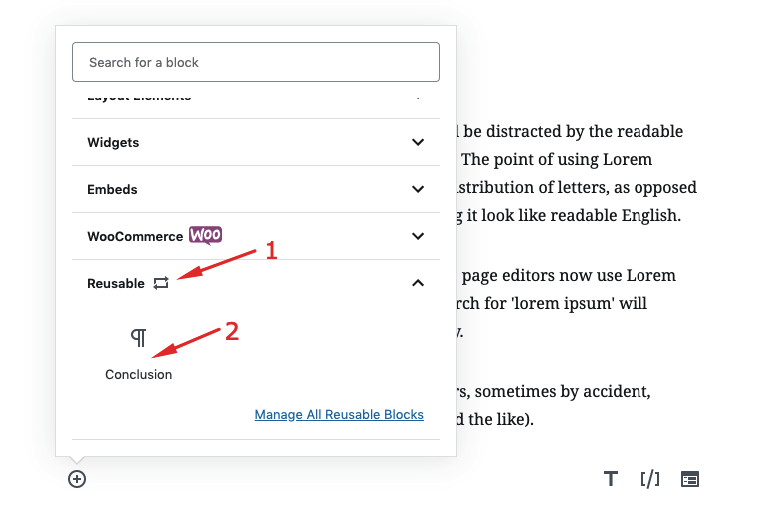The image size is (779, 514).
Task: Expand the partially hidden Layout Elements chevron
Action: (418, 97)
